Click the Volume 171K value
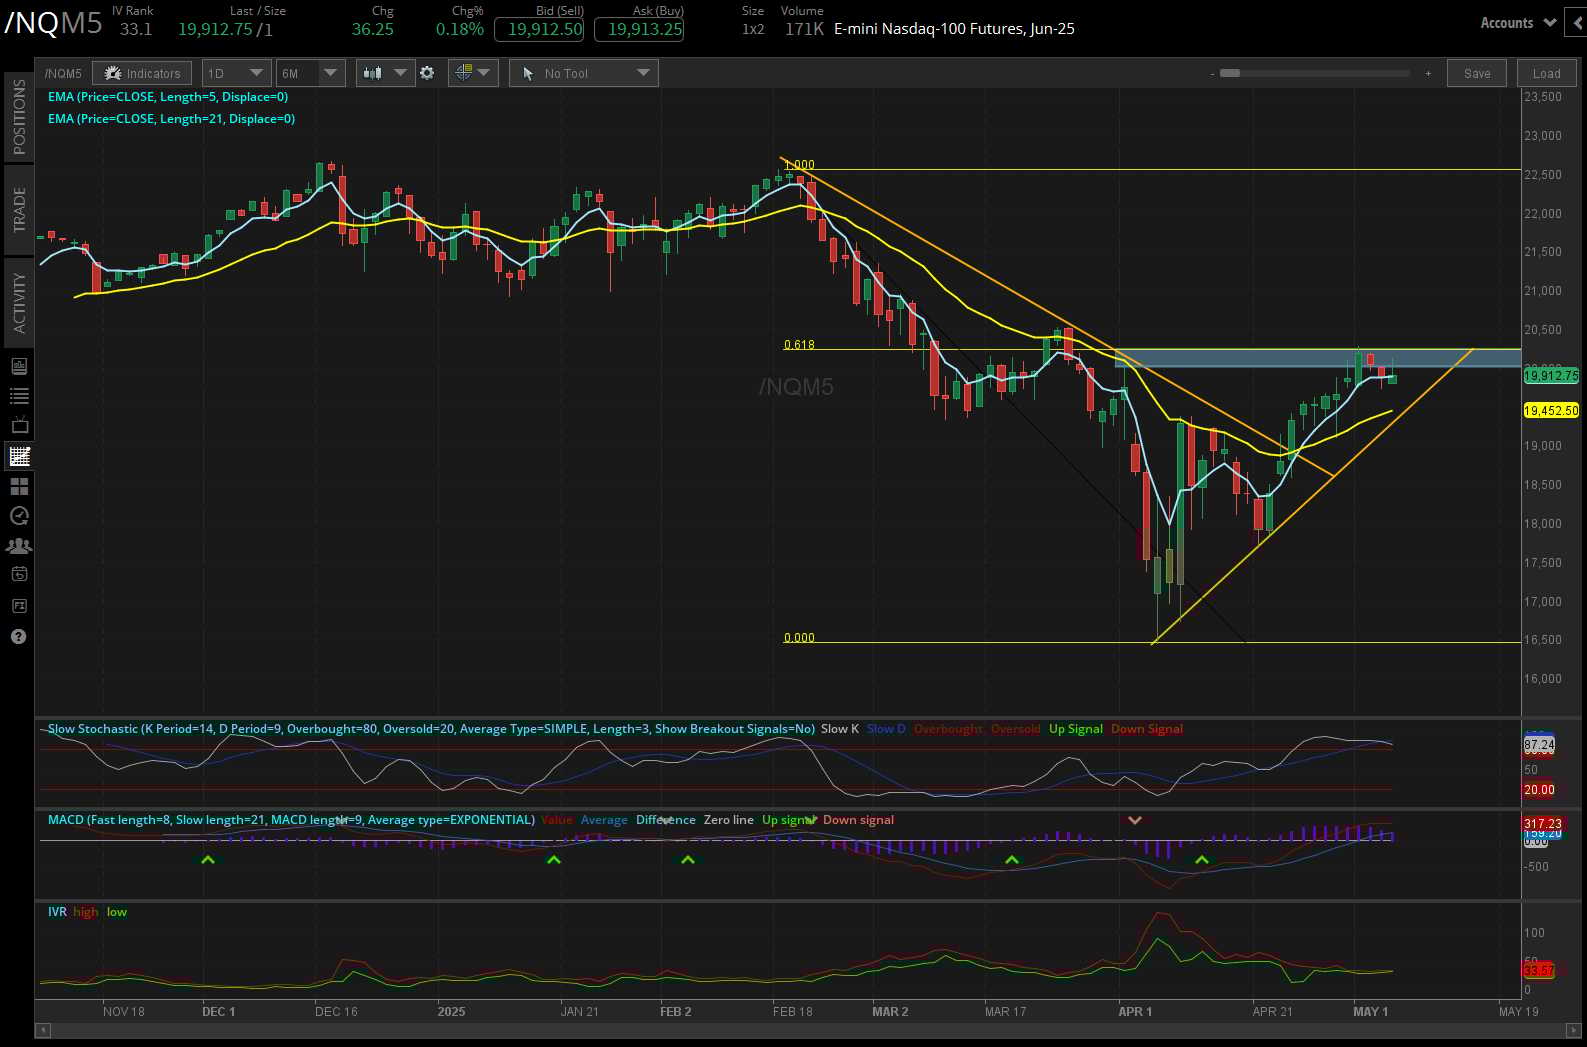 coord(804,29)
